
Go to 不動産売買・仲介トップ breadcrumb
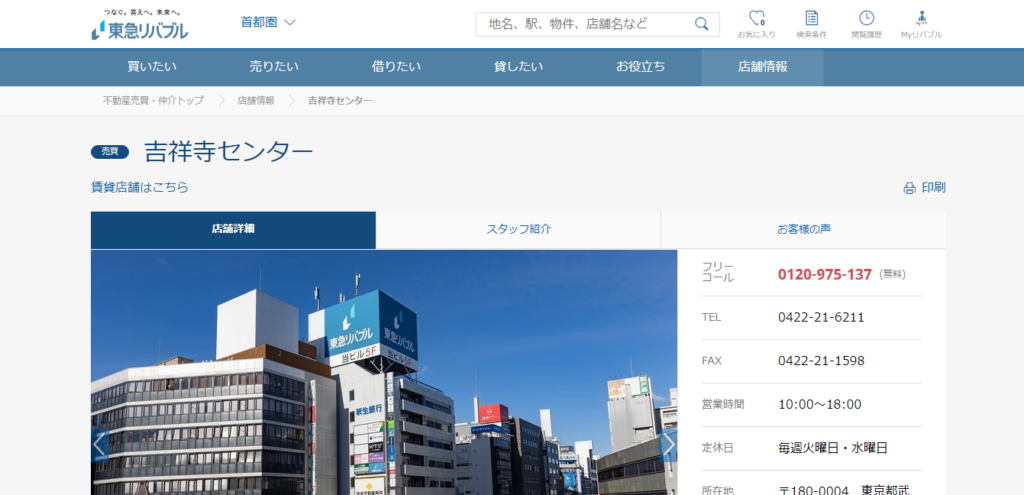tap(153, 101)
